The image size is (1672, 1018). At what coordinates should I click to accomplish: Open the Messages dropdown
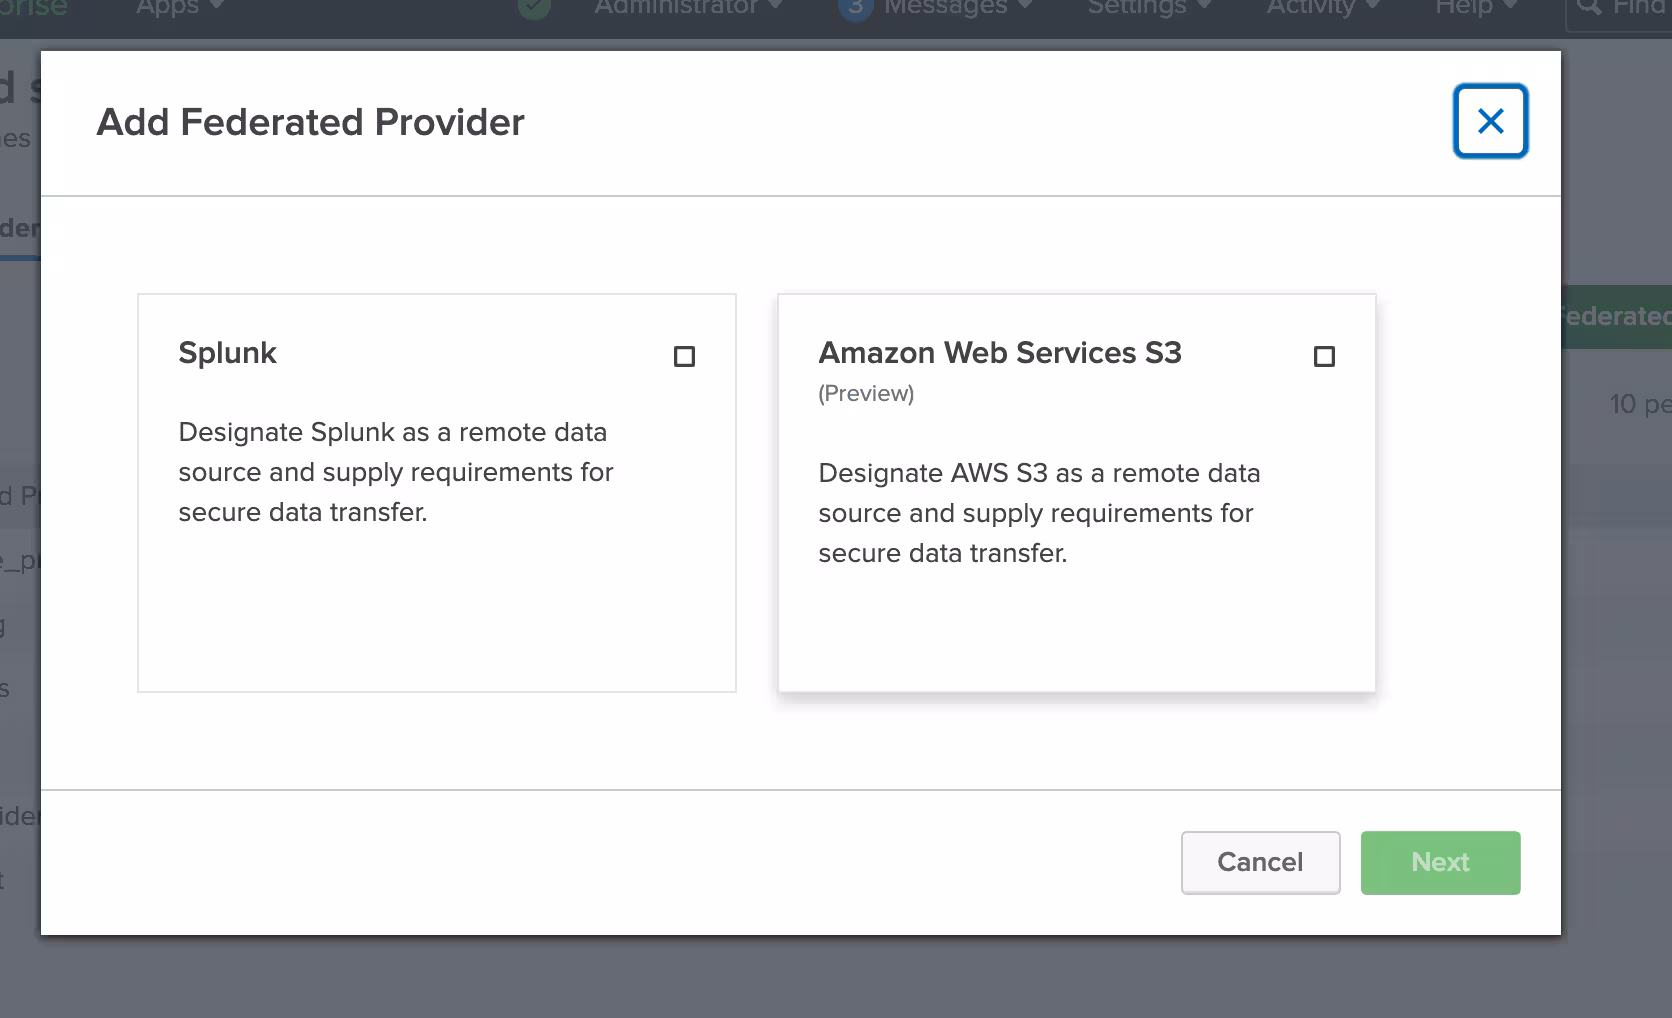(x=957, y=8)
